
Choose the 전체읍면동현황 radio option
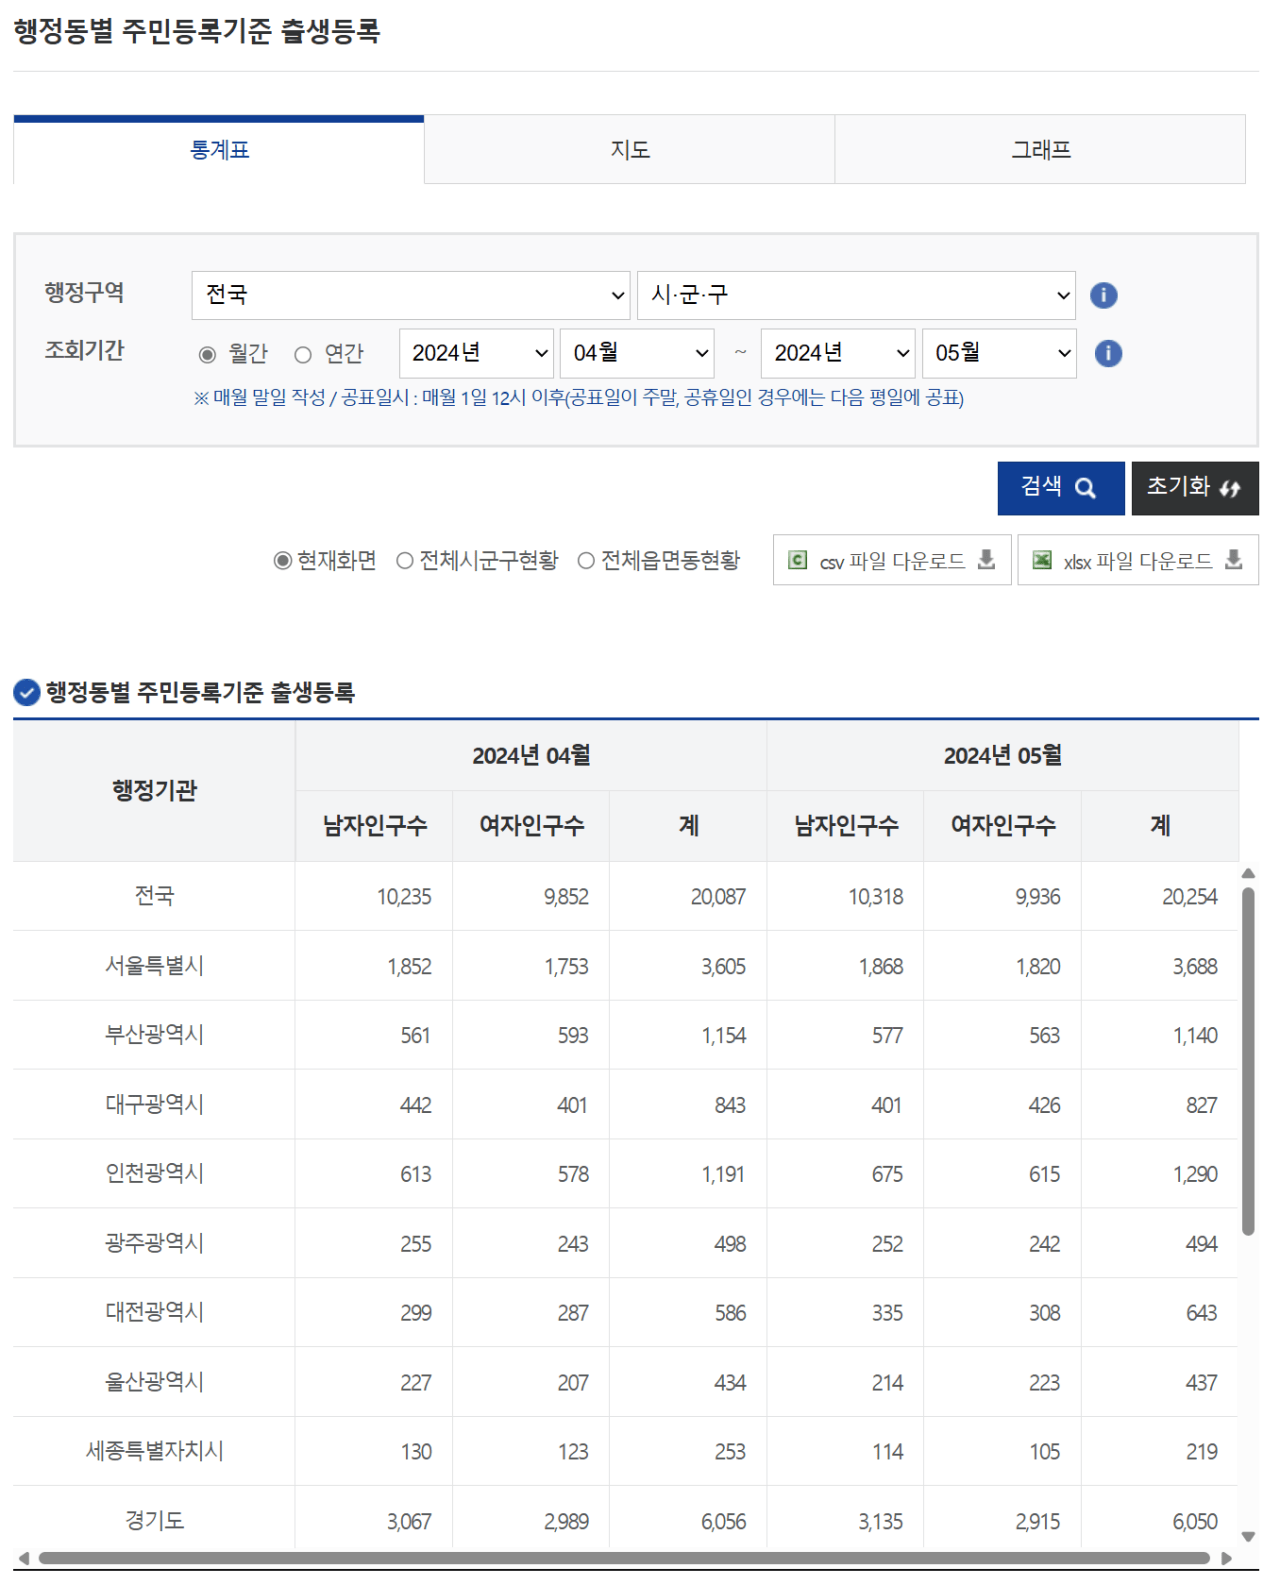pos(586,561)
